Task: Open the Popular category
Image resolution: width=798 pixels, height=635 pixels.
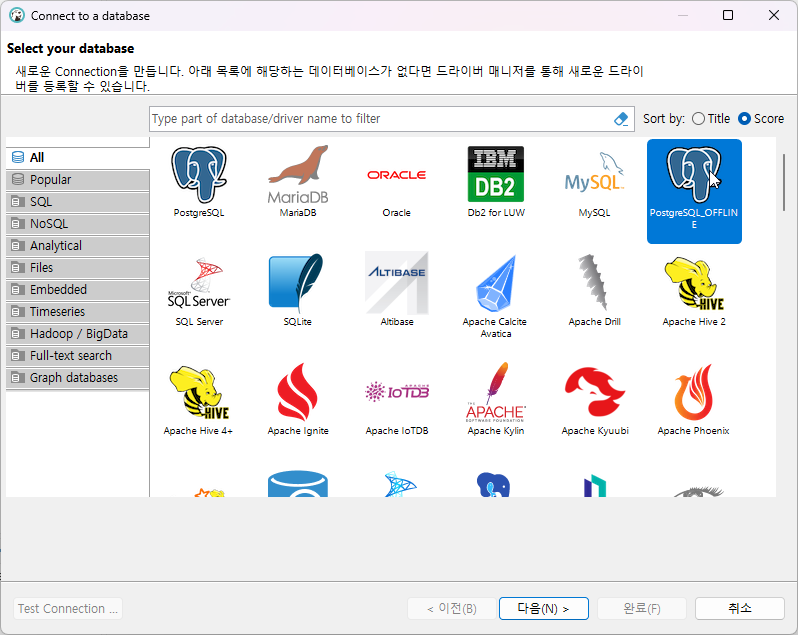Action: 78,180
